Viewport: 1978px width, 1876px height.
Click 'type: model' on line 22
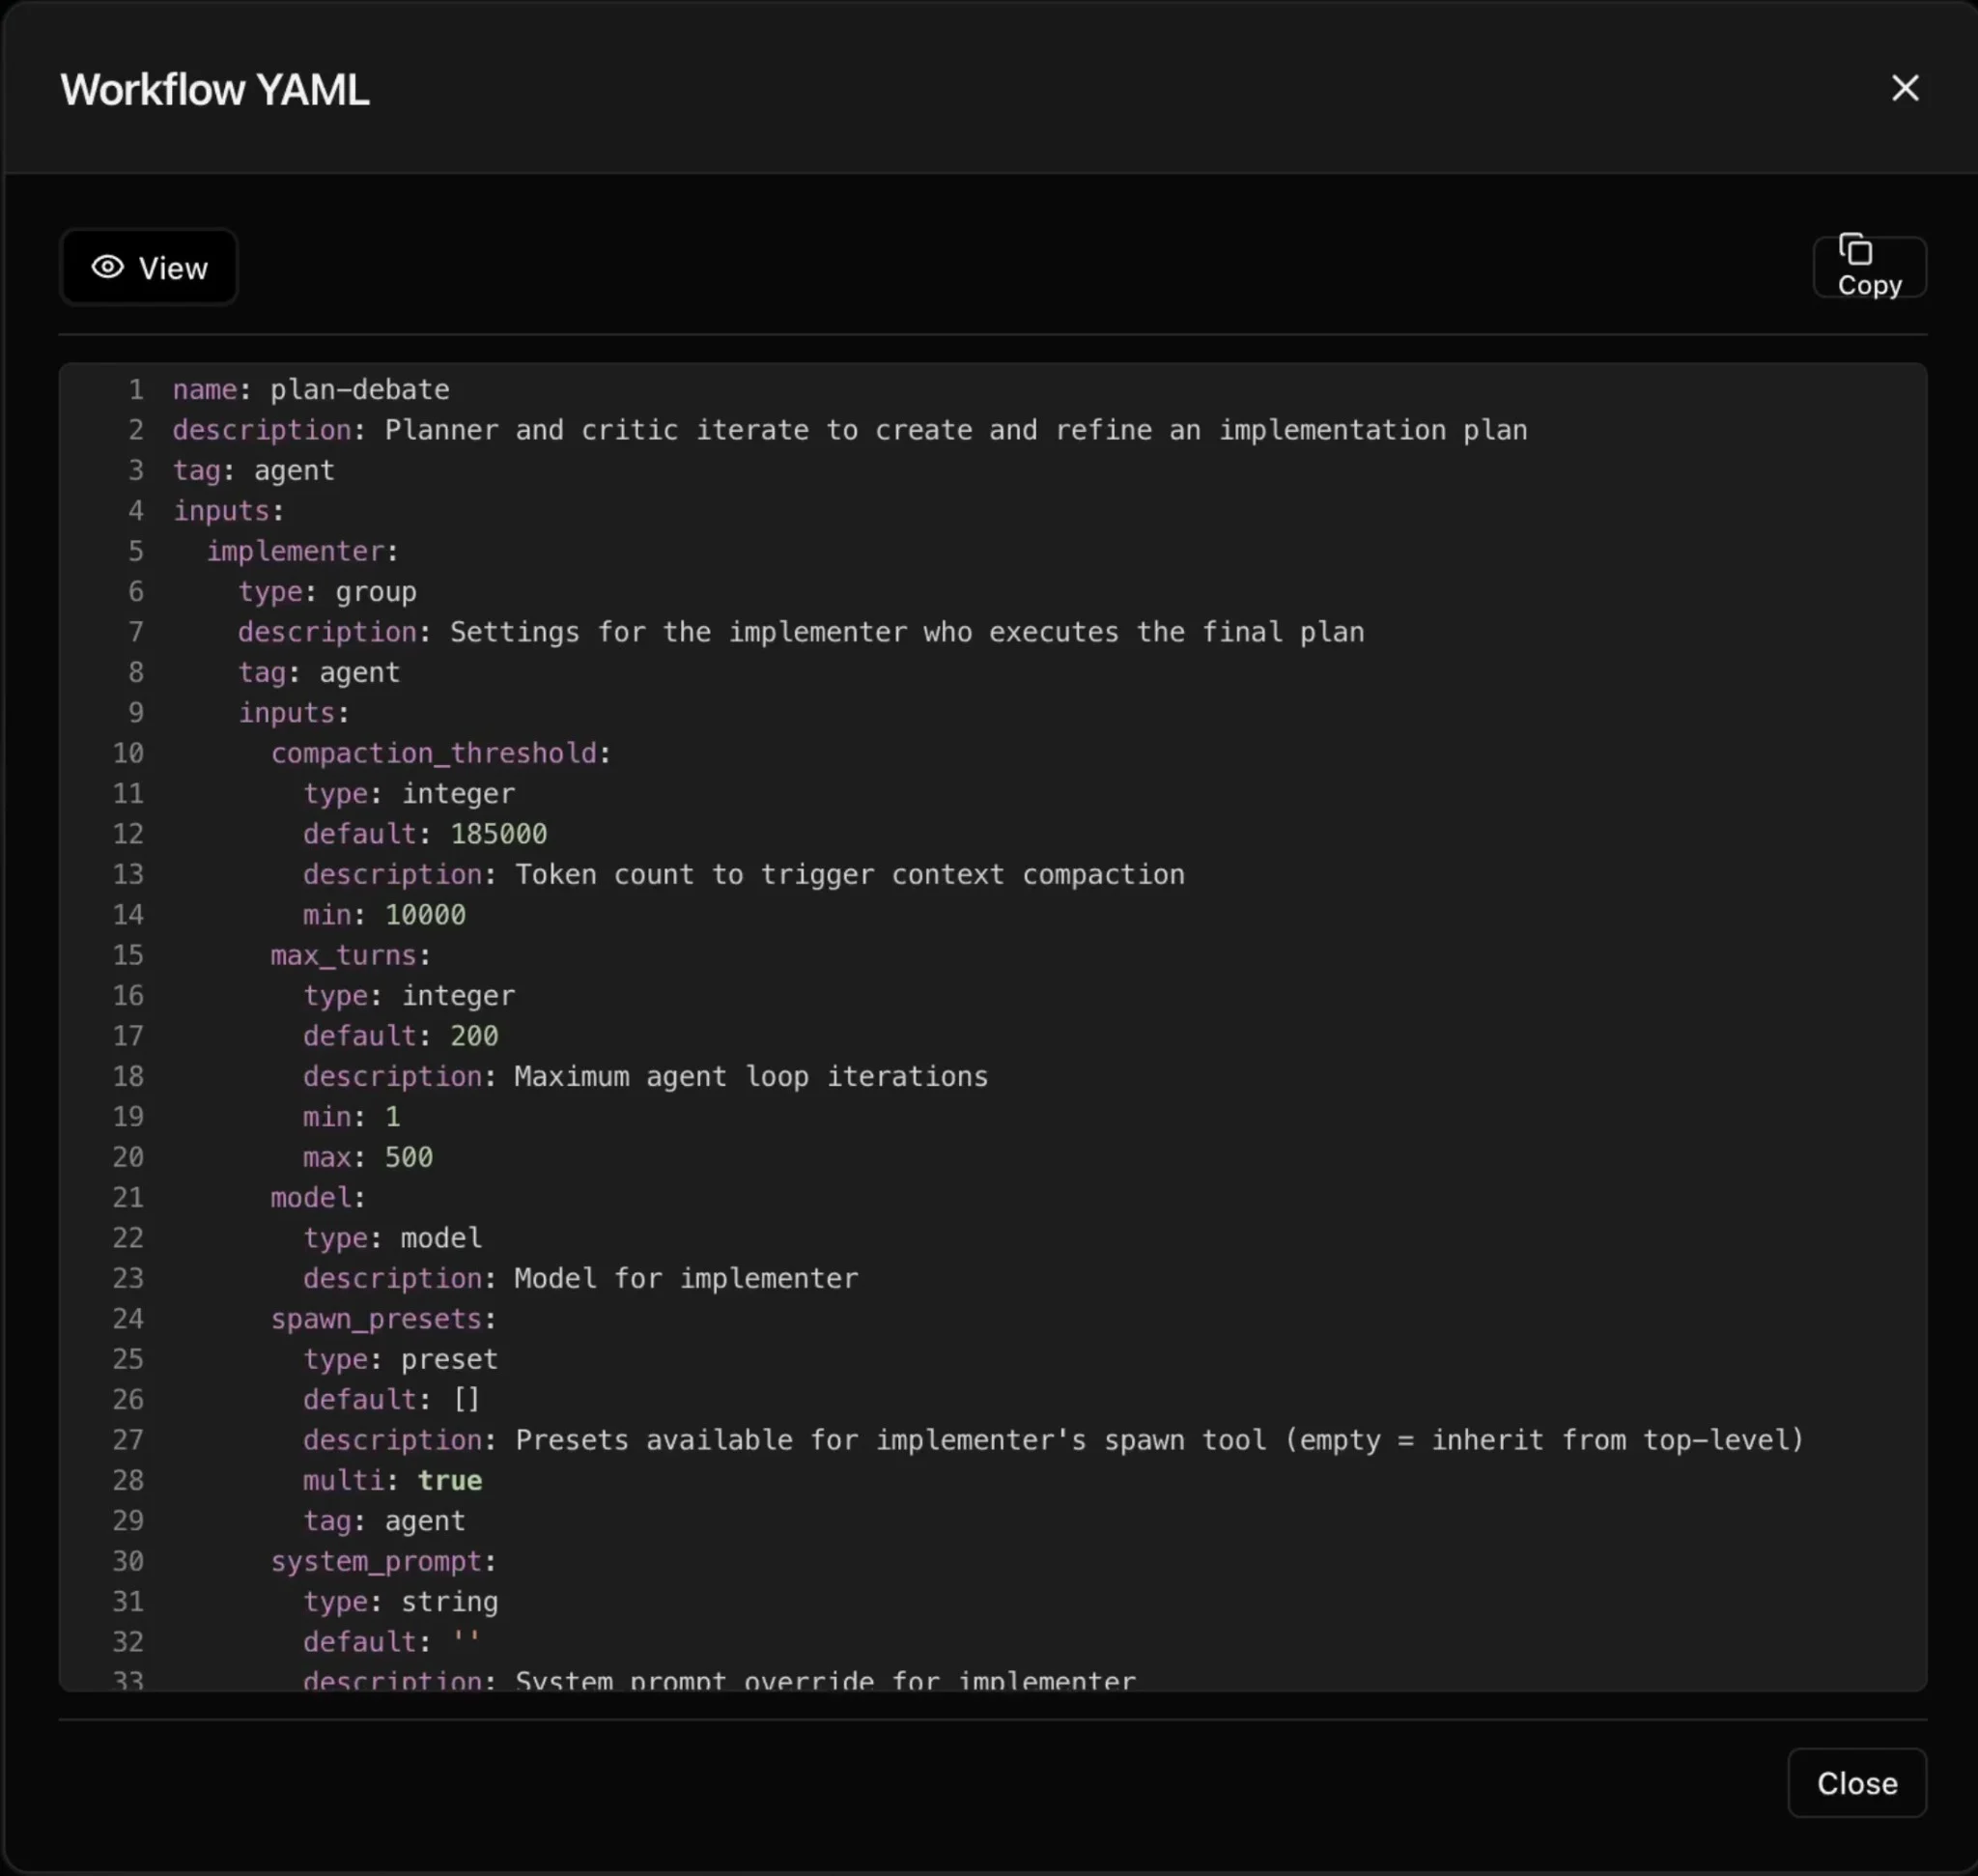pos(393,1238)
